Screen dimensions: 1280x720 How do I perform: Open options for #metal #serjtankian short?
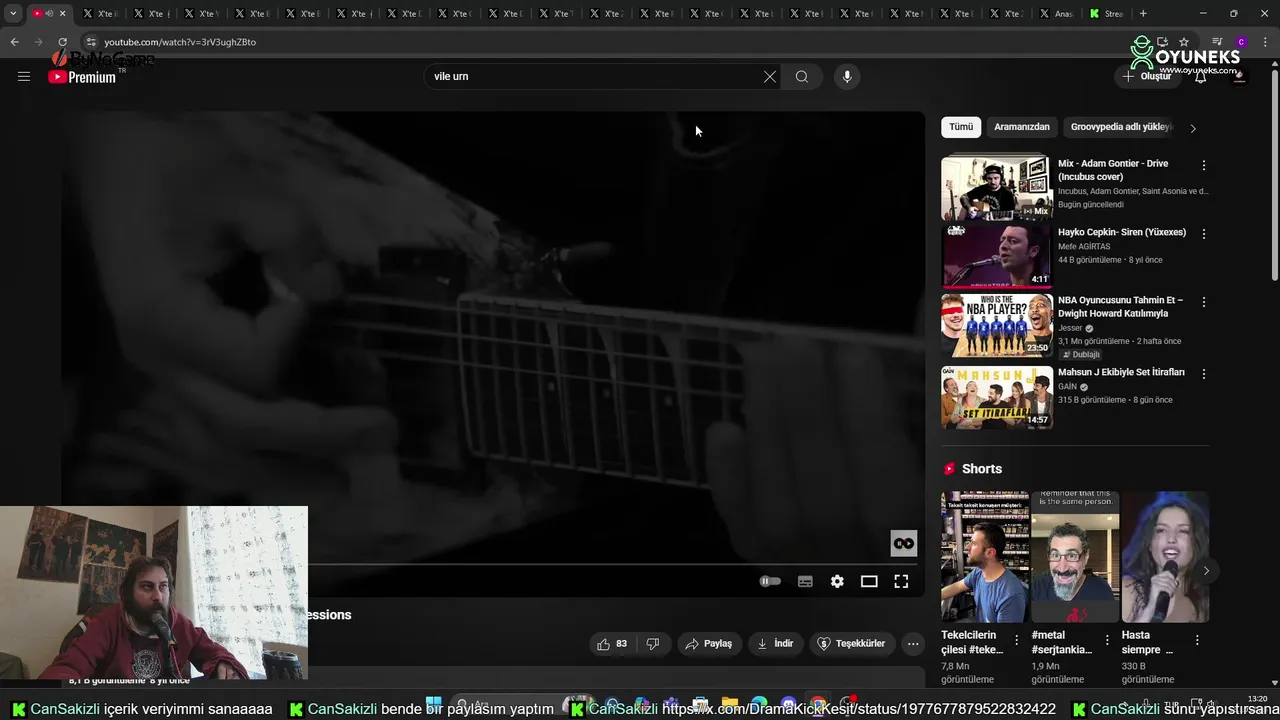[1107, 640]
